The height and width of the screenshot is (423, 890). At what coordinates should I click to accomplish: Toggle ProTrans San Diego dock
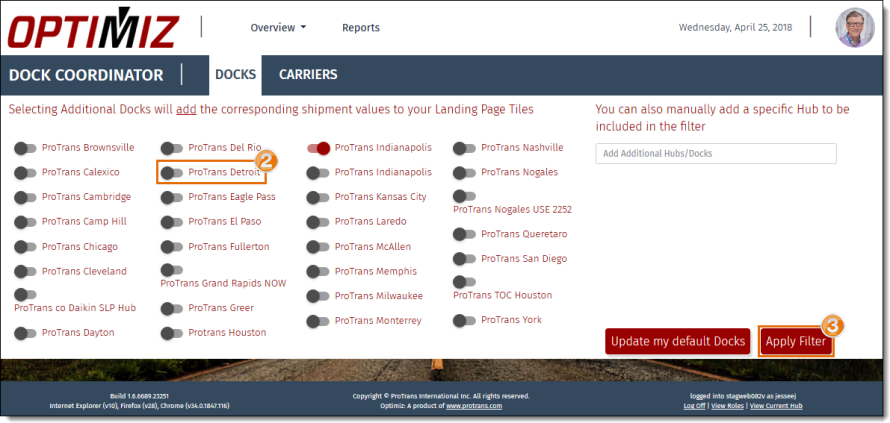click(x=464, y=259)
